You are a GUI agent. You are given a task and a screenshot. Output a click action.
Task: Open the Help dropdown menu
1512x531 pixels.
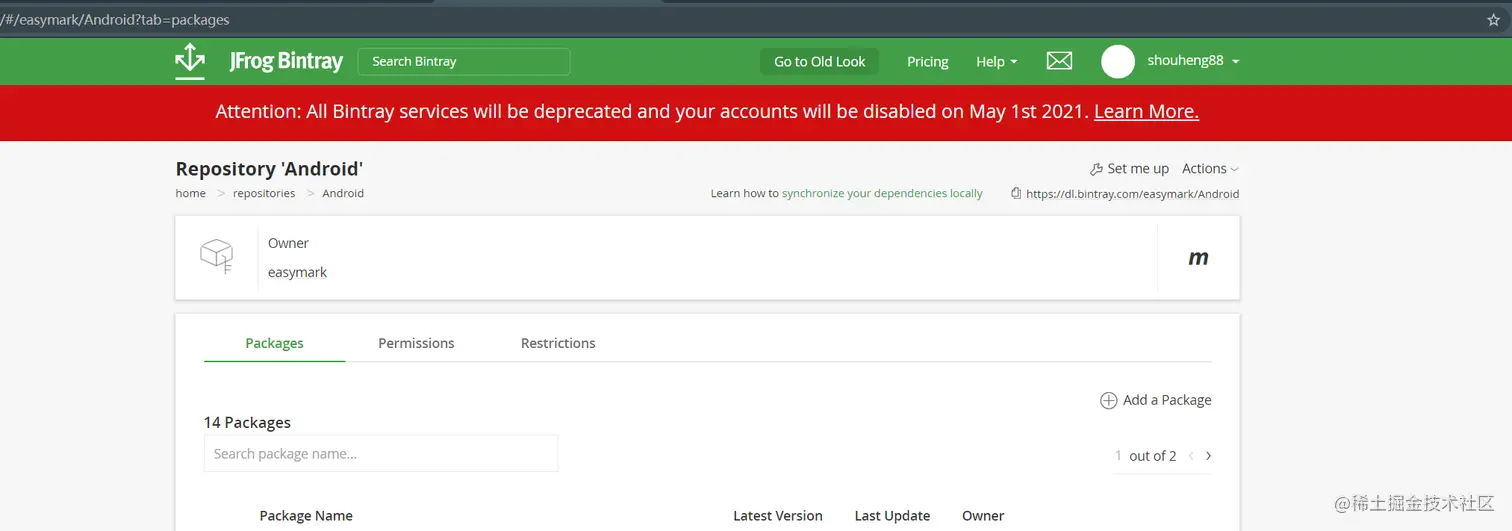(996, 61)
